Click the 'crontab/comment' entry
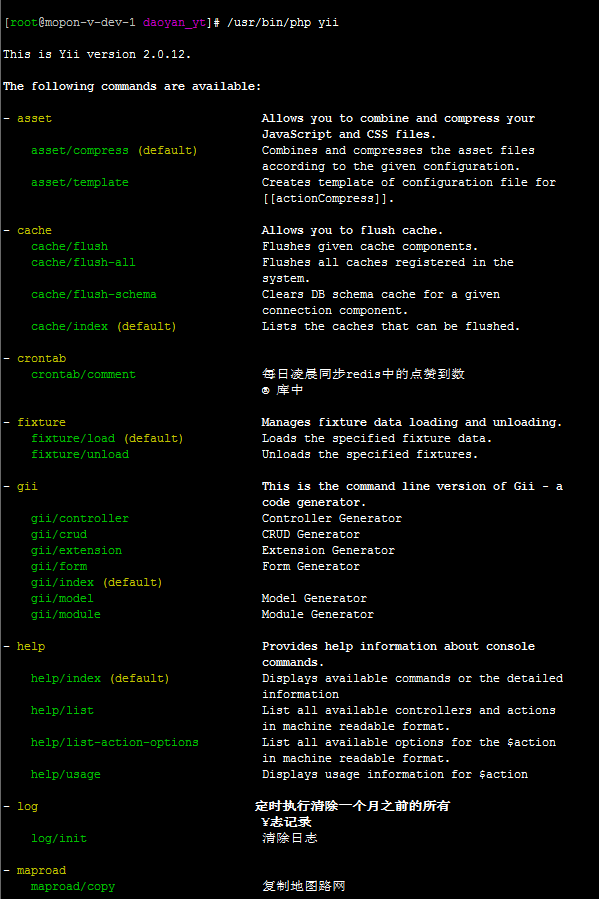This screenshot has height=899, width=599. coord(83,374)
